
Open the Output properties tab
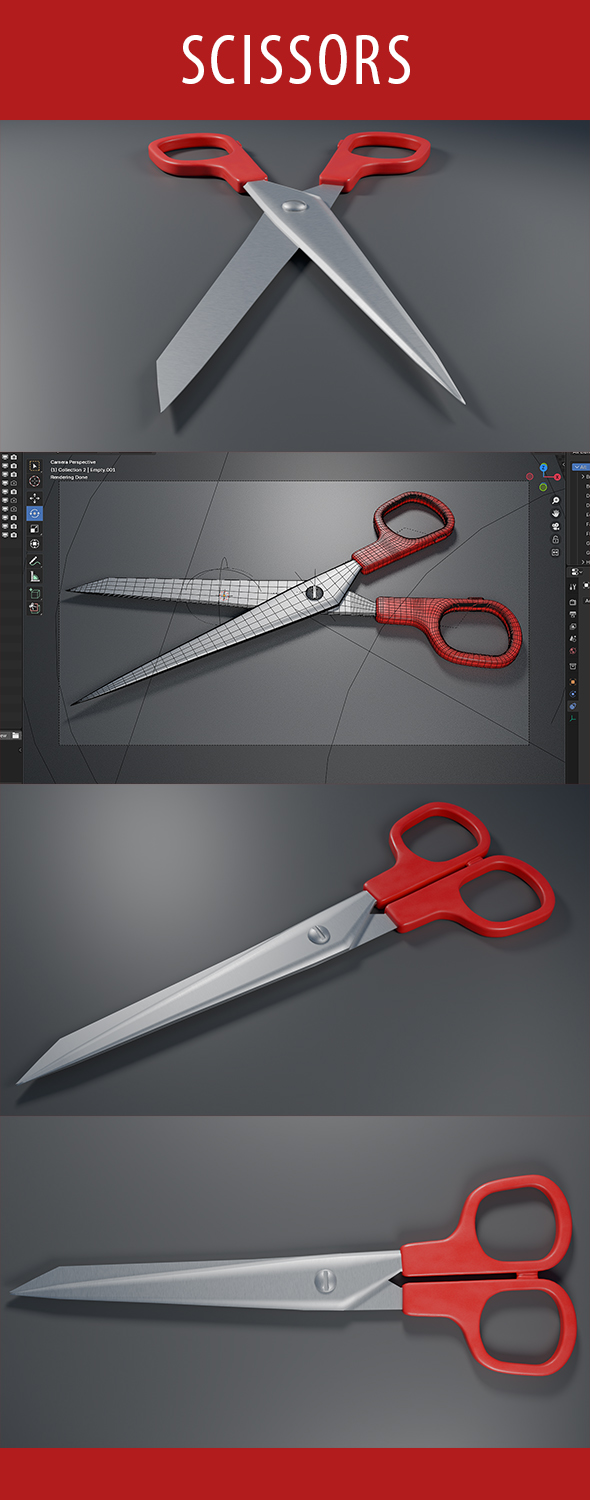pyautogui.click(x=573, y=614)
